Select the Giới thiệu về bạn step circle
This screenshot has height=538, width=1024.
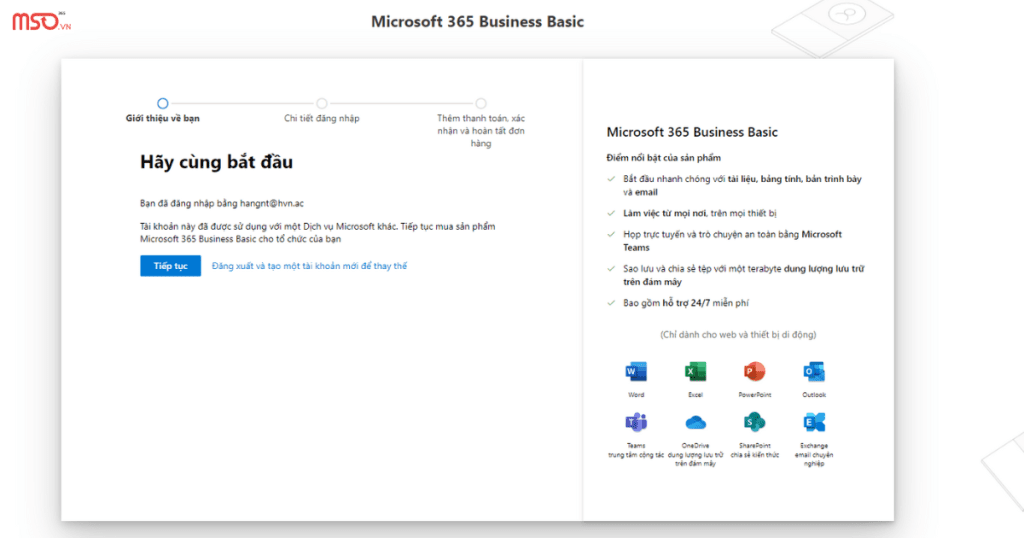pos(163,103)
